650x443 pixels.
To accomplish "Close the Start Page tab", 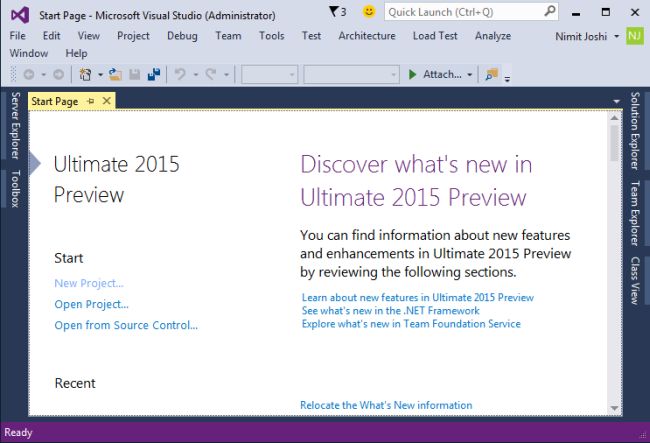I will [x=107, y=101].
